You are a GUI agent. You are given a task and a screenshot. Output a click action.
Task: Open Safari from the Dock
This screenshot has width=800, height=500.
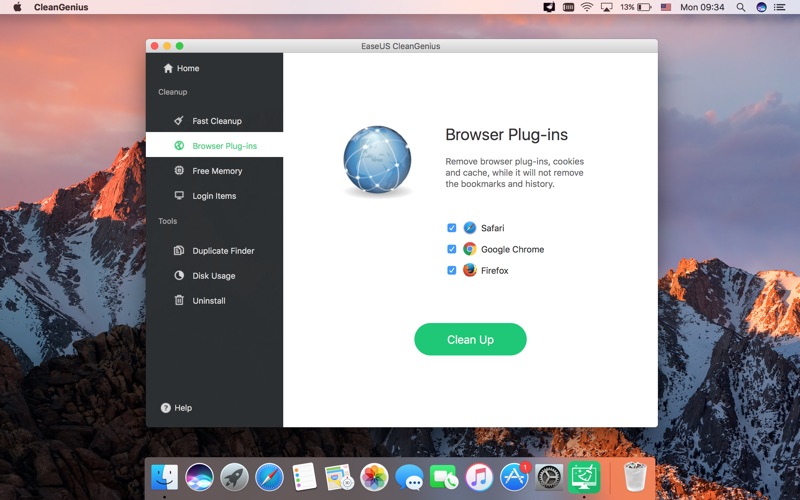point(269,478)
